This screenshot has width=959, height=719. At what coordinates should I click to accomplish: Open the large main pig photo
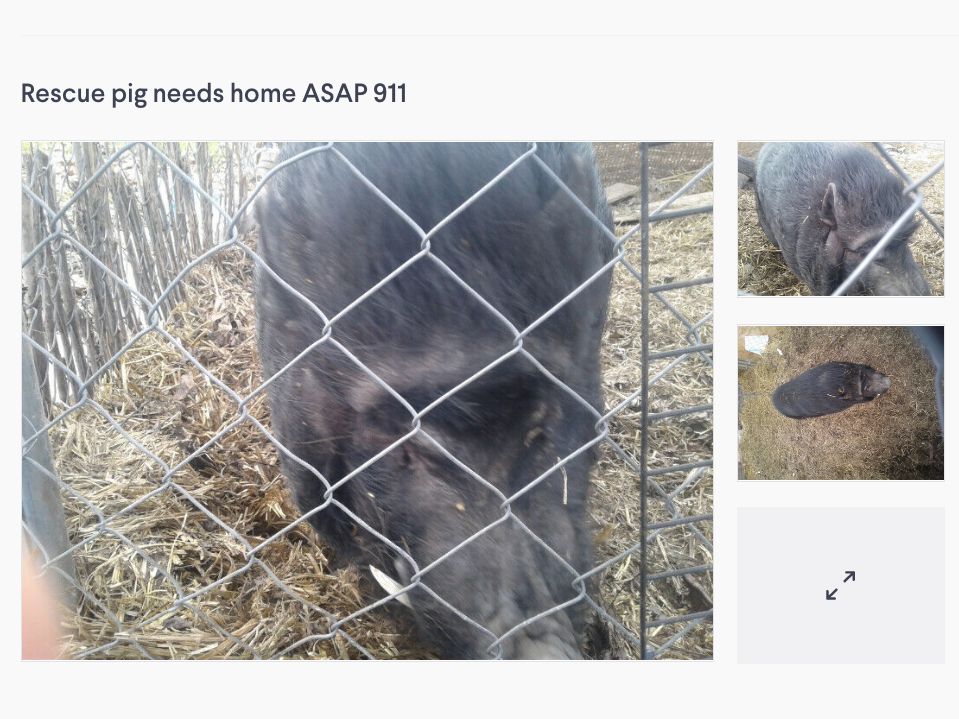coord(367,400)
